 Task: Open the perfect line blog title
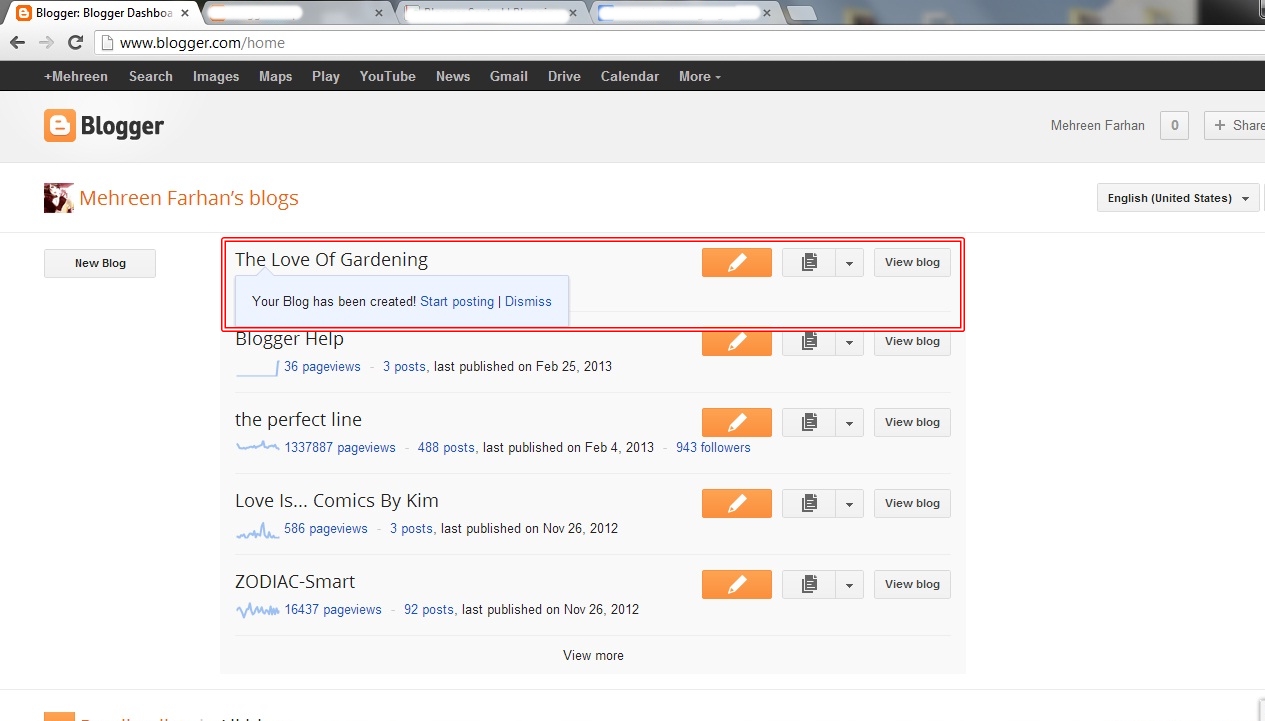pyautogui.click(x=298, y=420)
